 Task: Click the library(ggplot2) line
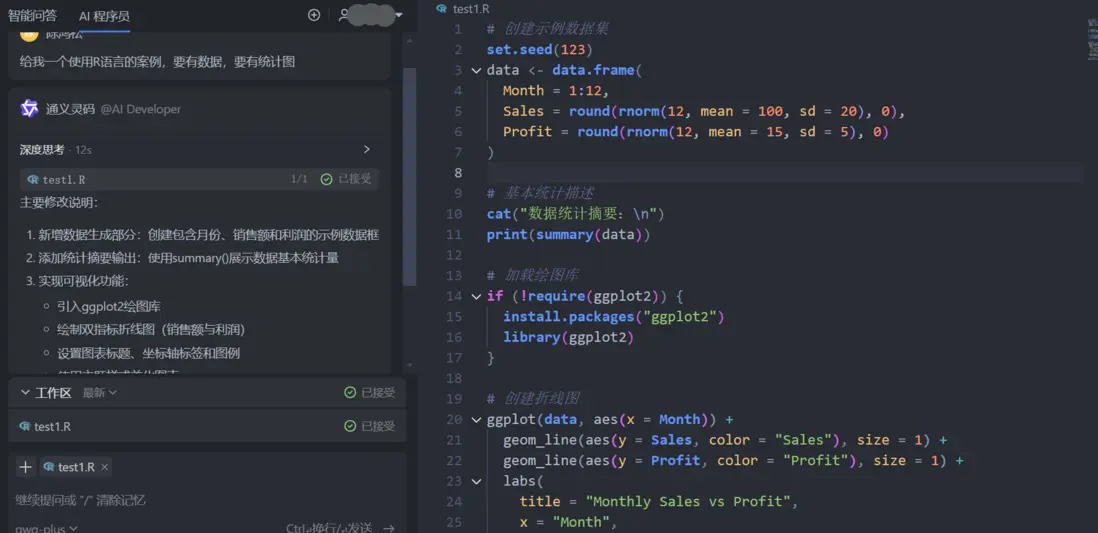(568, 338)
